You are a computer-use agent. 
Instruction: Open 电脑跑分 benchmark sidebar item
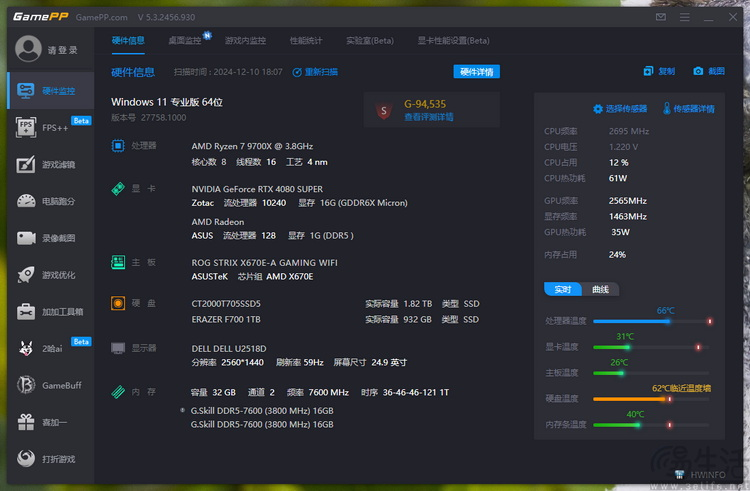pyautogui.click(x=51, y=201)
